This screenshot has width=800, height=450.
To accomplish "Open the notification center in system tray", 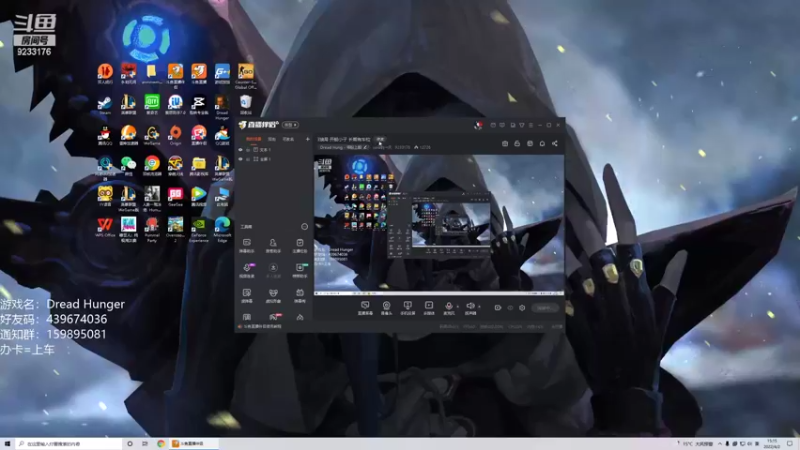I will coord(789,444).
